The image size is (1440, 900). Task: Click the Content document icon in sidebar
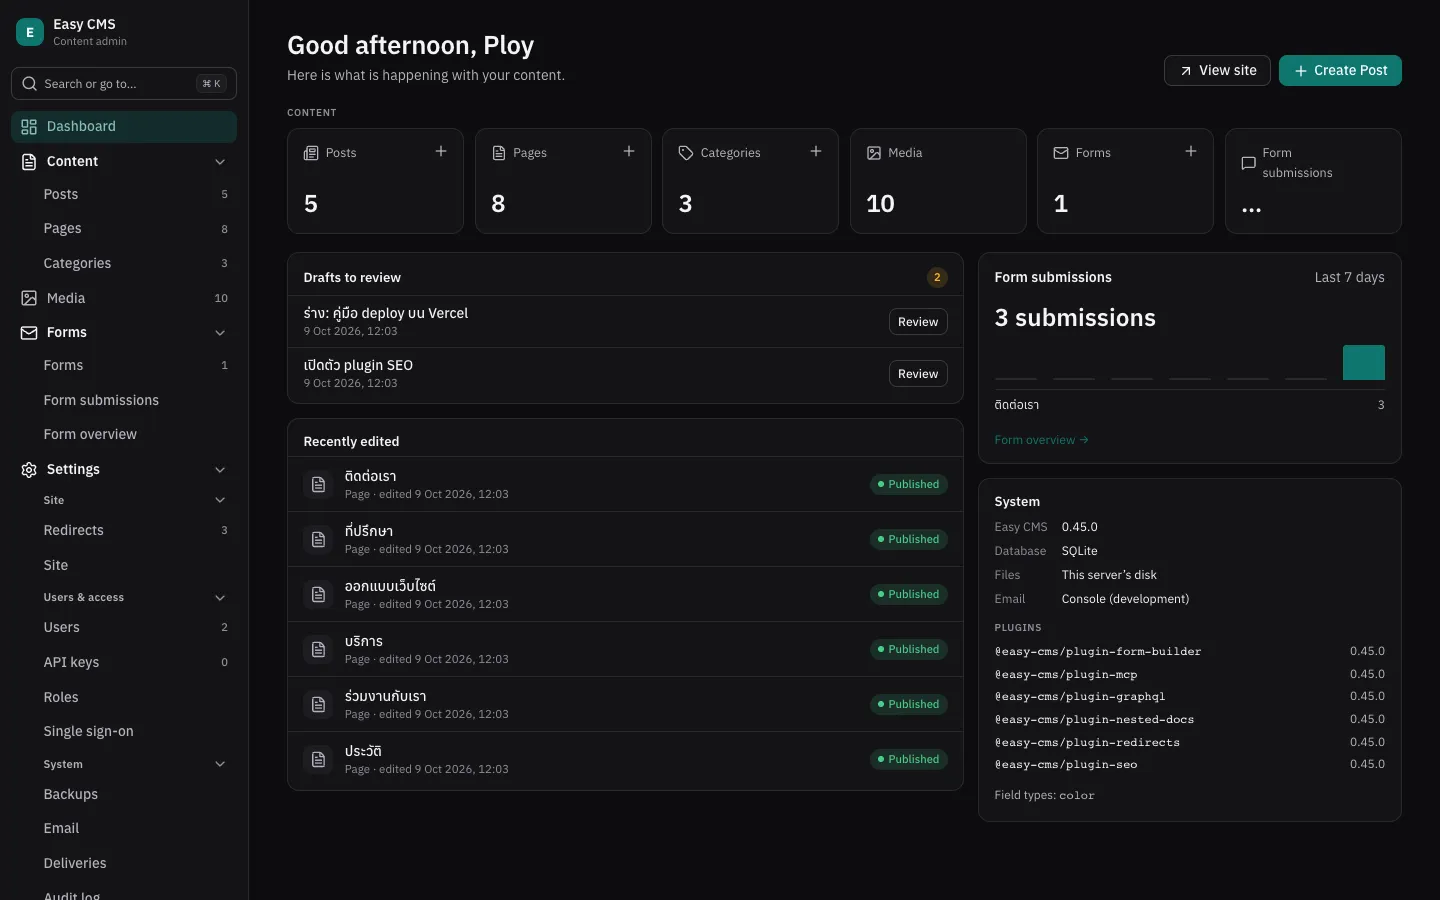coord(29,161)
